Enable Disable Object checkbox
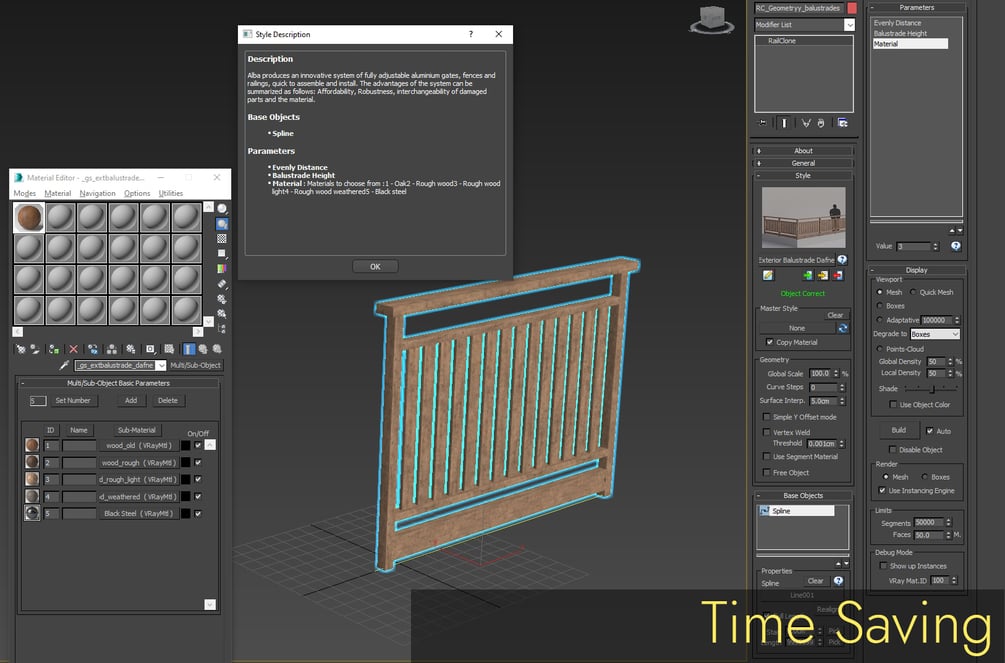This screenshot has height=663, width=1005. 893,449
